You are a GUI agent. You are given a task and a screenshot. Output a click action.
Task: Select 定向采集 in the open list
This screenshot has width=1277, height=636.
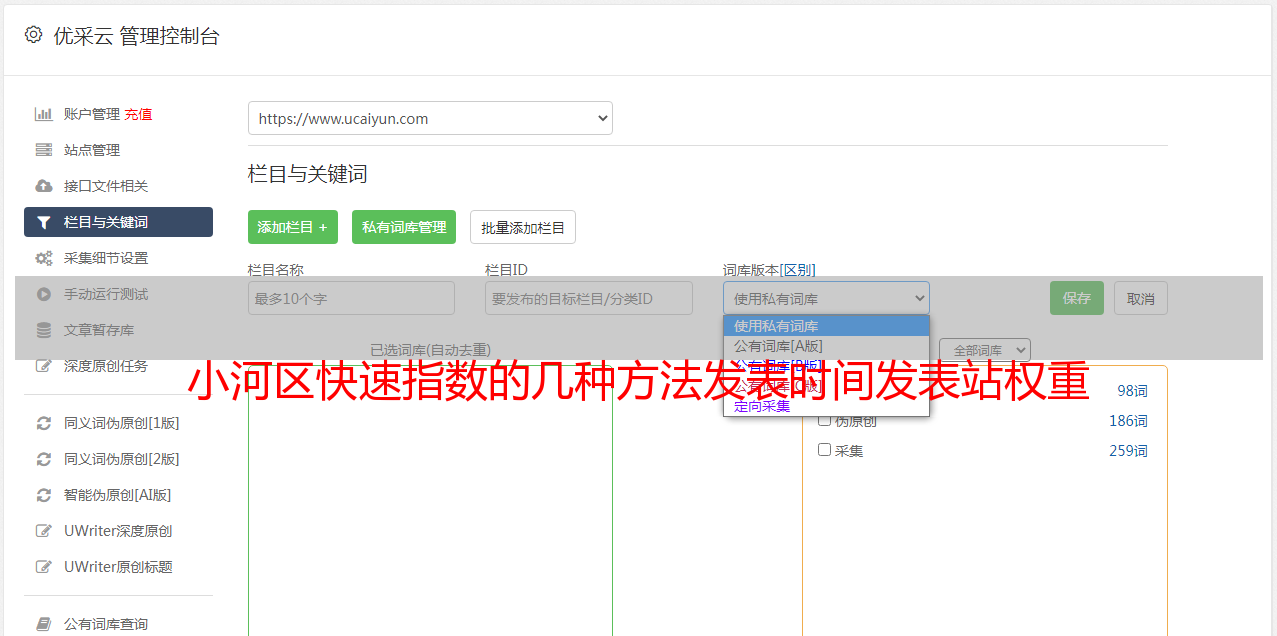(826, 406)
